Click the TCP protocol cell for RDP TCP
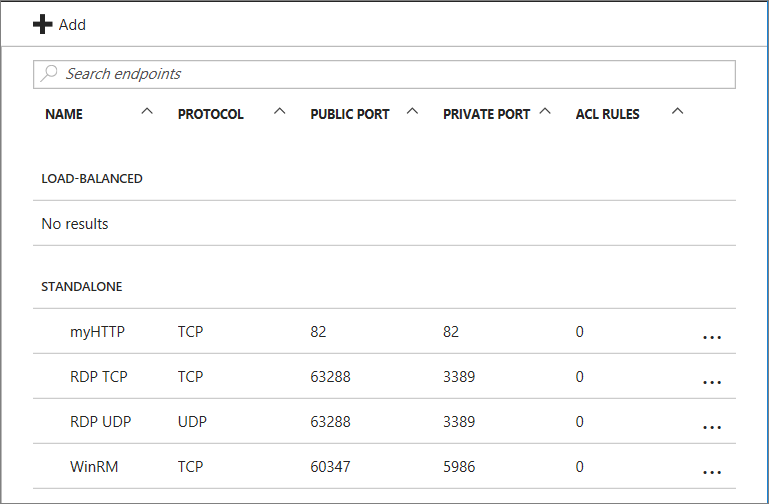This screenshot has height=504, width=769. [x=190, y=377]
